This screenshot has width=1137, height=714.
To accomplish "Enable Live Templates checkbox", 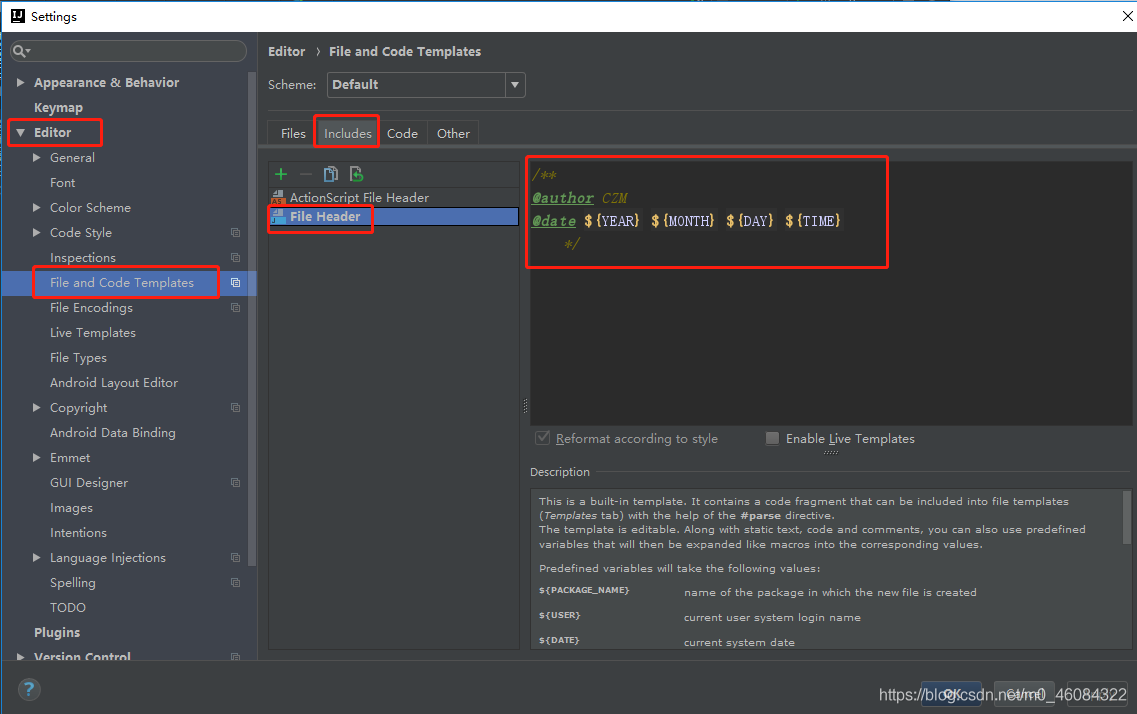I will tap(773, 438).
